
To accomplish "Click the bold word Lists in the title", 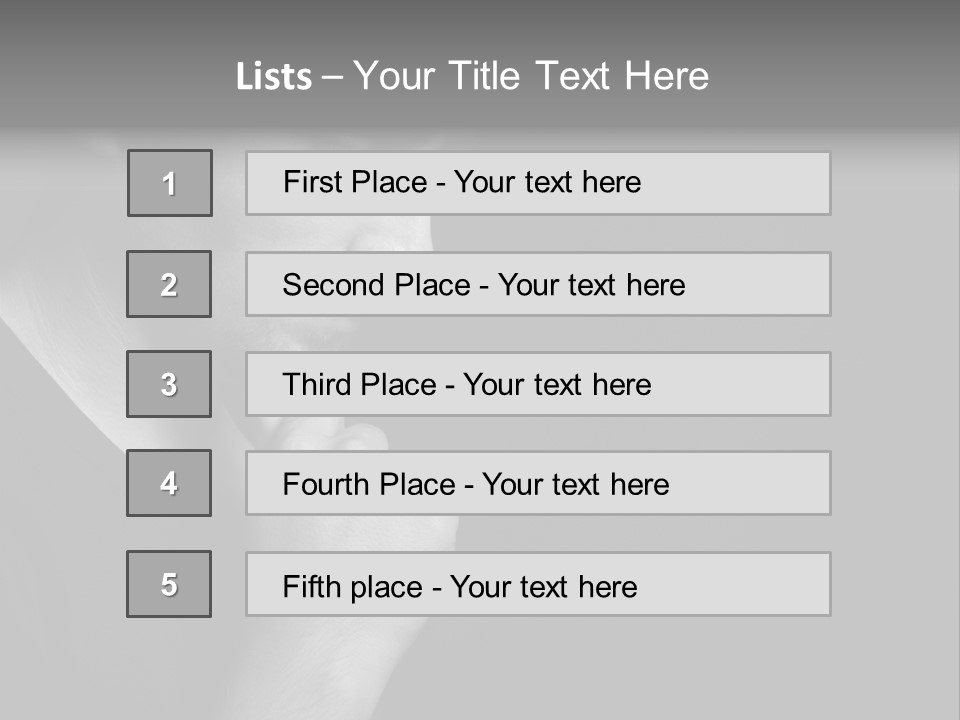I will (x=274, y=77).
